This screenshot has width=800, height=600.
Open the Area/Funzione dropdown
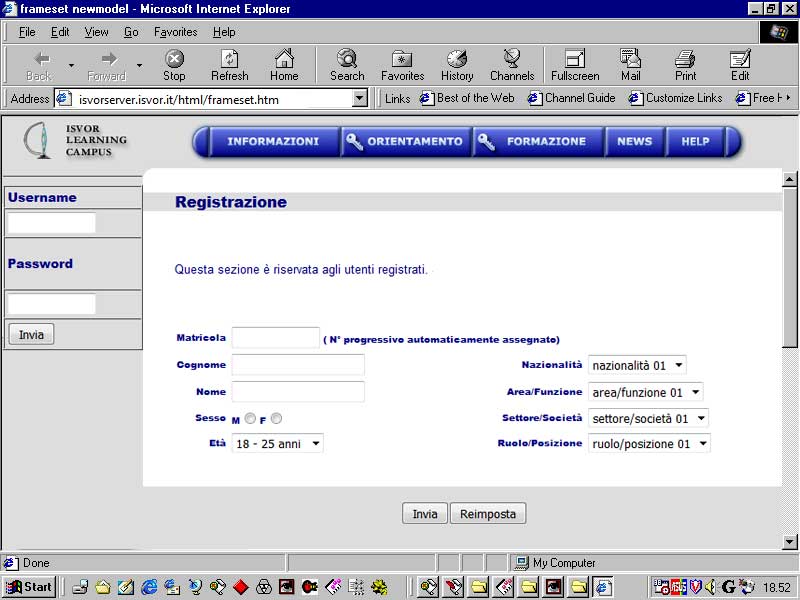point(645,392)
